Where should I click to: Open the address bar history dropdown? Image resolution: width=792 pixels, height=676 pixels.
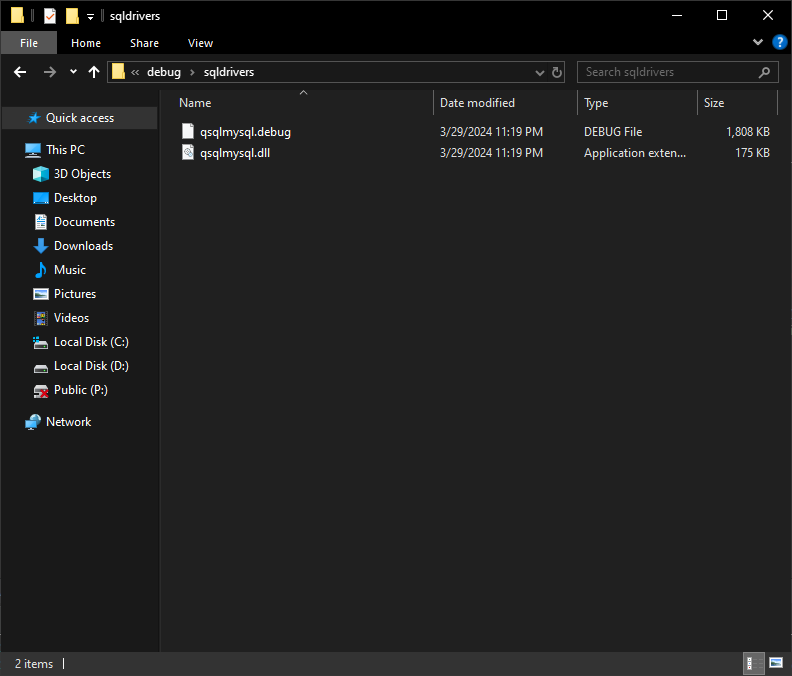coord(539,73)
